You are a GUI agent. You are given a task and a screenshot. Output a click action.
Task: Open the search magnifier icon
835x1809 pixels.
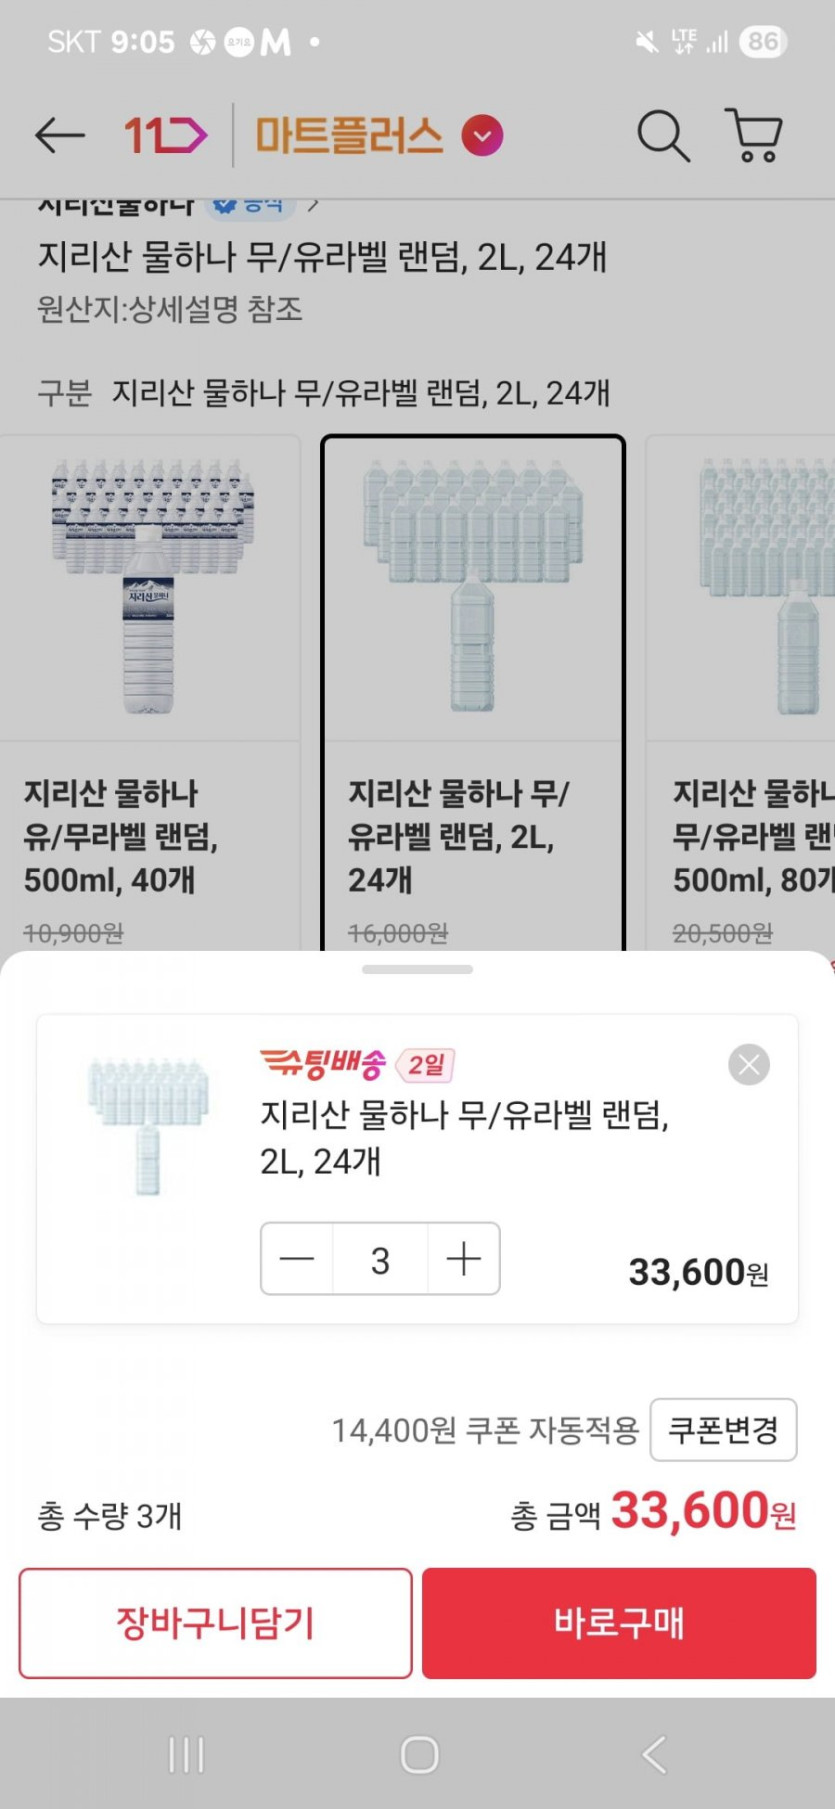click(663, 135)
